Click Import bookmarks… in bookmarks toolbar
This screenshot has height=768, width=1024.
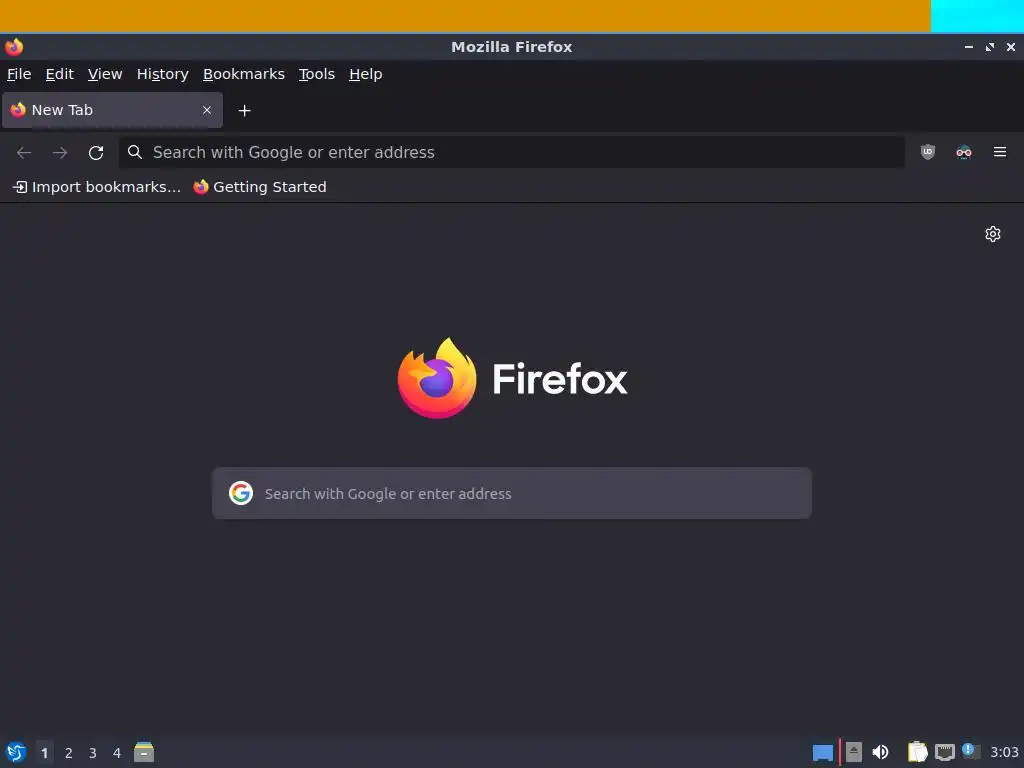pyautogui.click(x=97, y=187)
